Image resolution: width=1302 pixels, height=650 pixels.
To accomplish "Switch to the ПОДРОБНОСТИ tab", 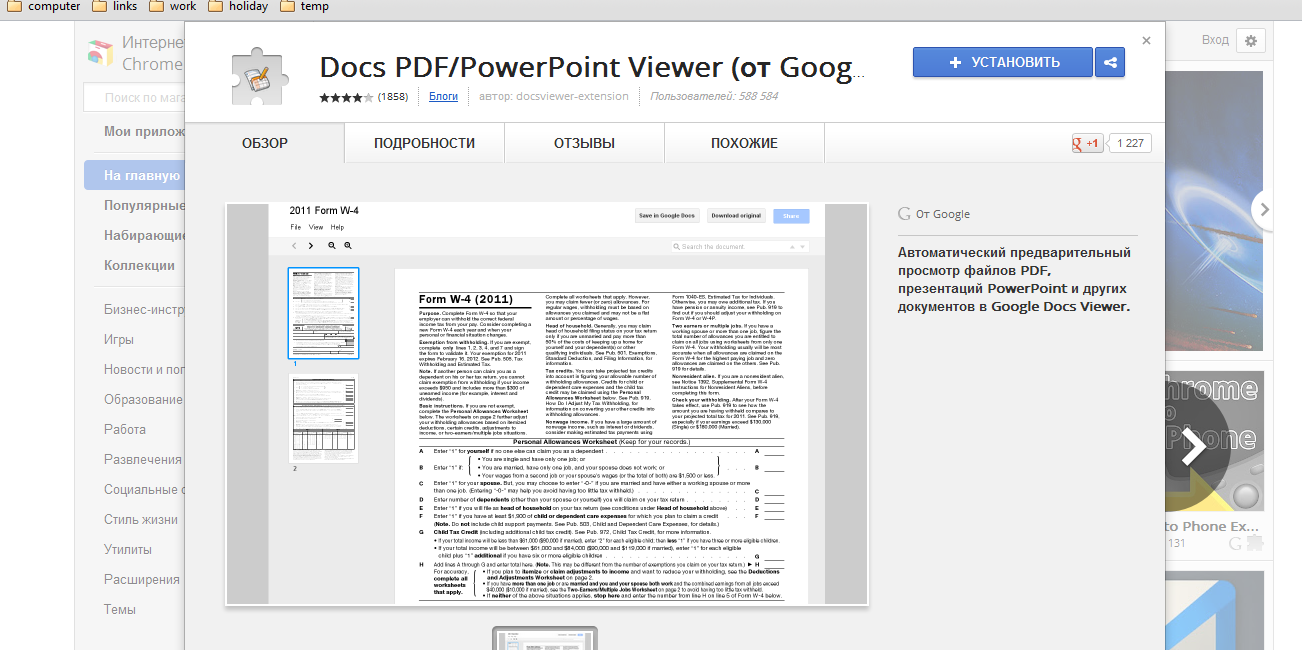I will tap(424, 143).
